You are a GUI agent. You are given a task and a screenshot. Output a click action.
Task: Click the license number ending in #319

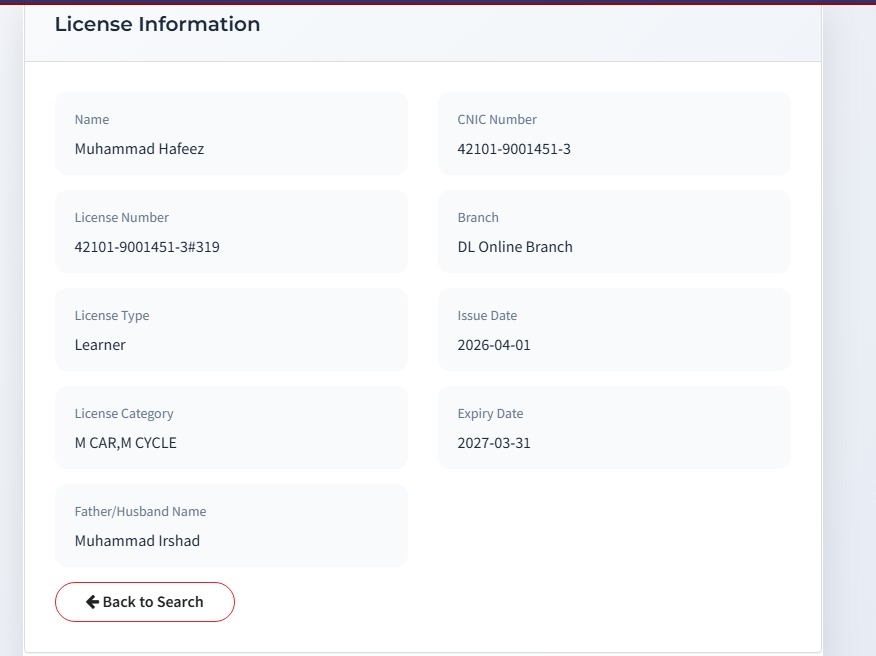pos(147,247)
